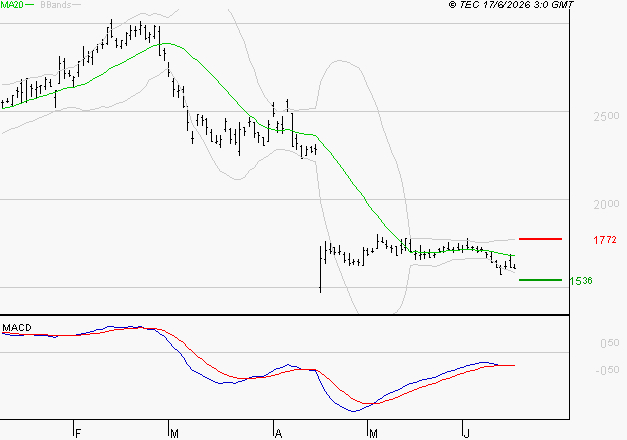Click the A month marker on time axis
This screenshot has width=627, height=440.
[x=279, y=434]
